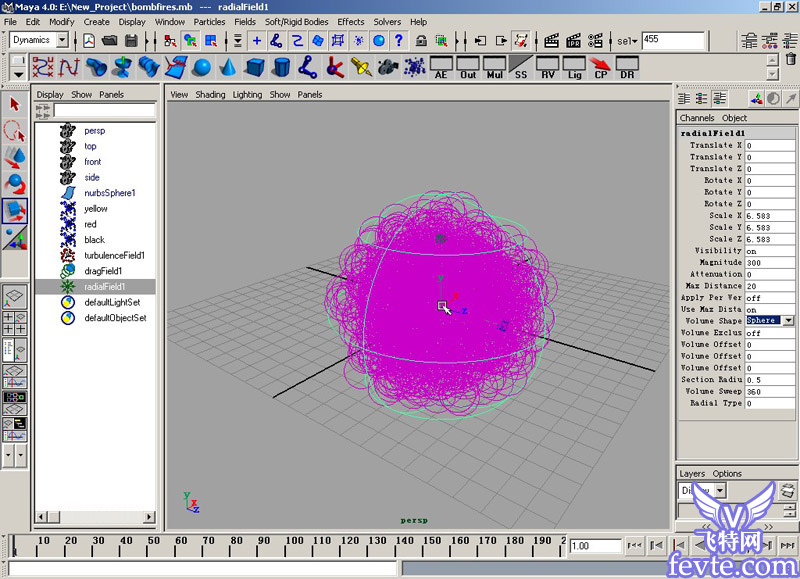Select the arrow Select tool in toolbox
This screenshot has width=800, height=579.
(x=14, y=104)
